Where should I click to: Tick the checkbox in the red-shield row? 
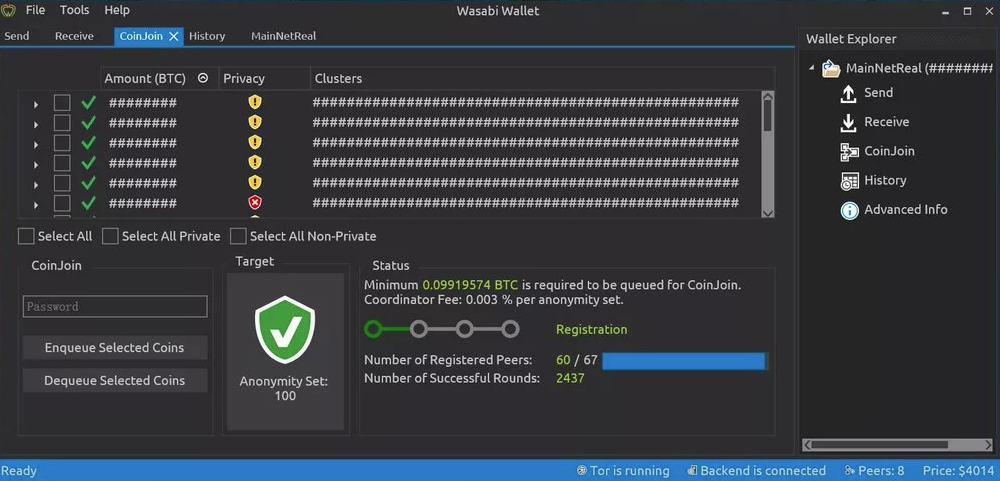click(62, 203)
